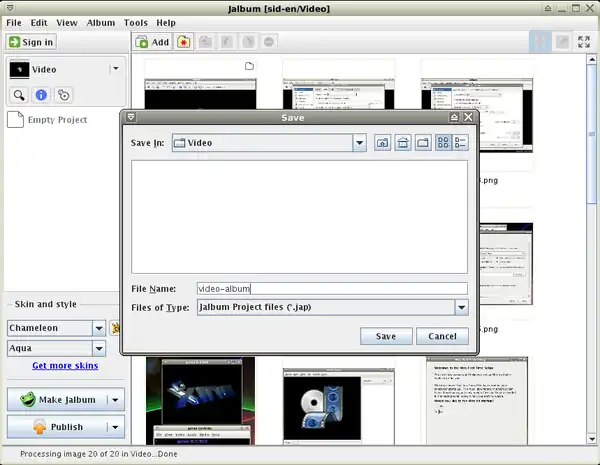
Task: Switch file browser to List view
Action: (443, 143)
